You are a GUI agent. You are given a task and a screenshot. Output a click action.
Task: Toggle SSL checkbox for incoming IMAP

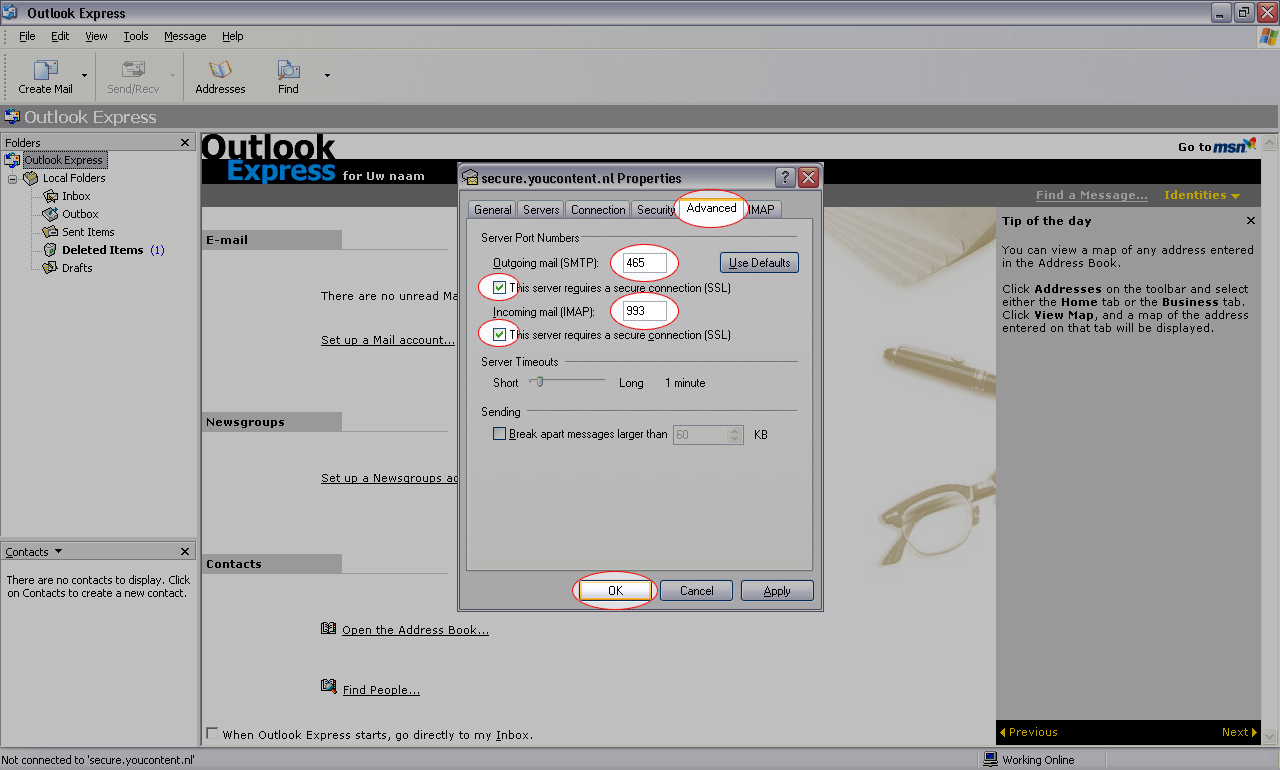500,335
